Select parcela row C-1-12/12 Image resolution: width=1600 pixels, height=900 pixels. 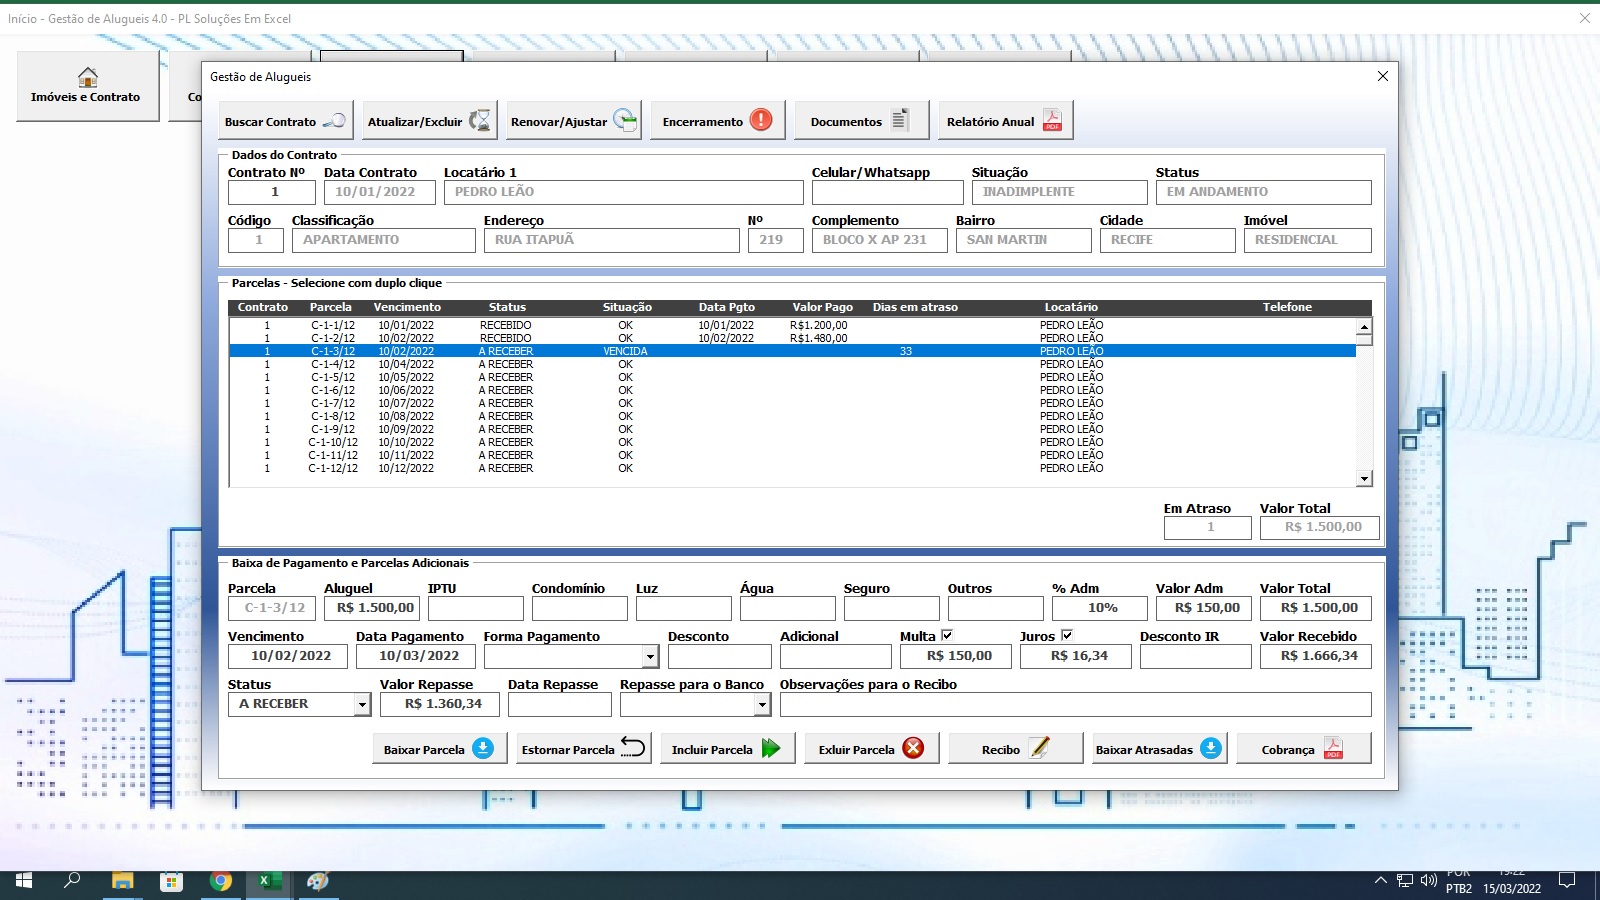pos(792,468)
